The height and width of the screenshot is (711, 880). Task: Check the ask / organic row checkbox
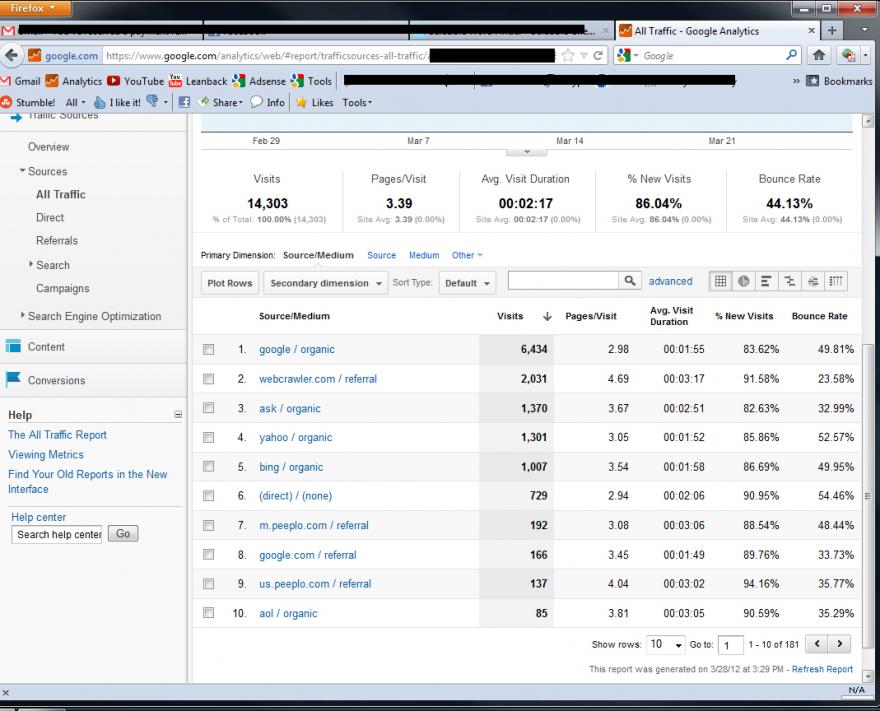(209, 408)
